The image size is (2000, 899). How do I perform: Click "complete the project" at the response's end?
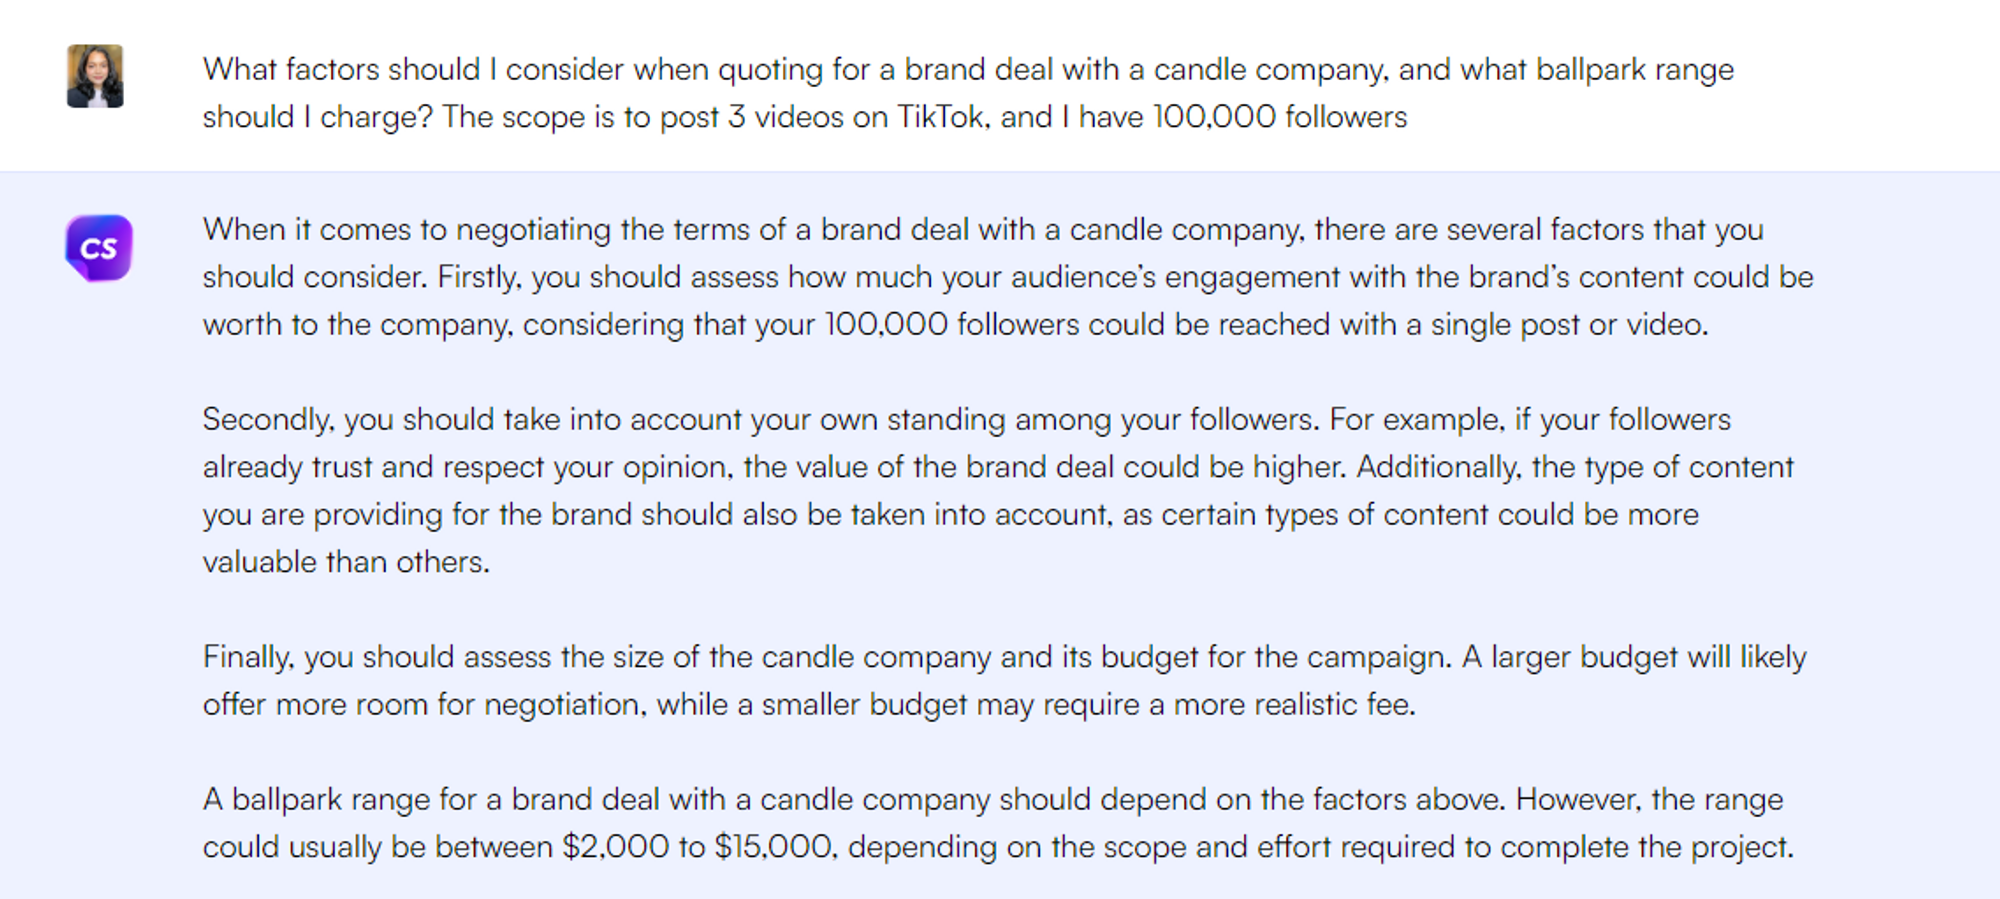point(1644,847)
